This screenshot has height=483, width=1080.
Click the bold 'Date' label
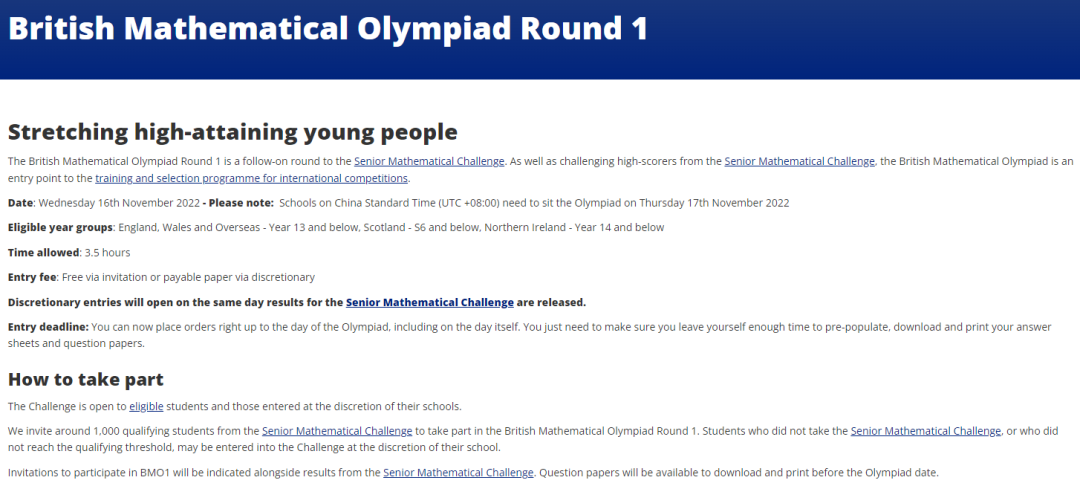20,203
